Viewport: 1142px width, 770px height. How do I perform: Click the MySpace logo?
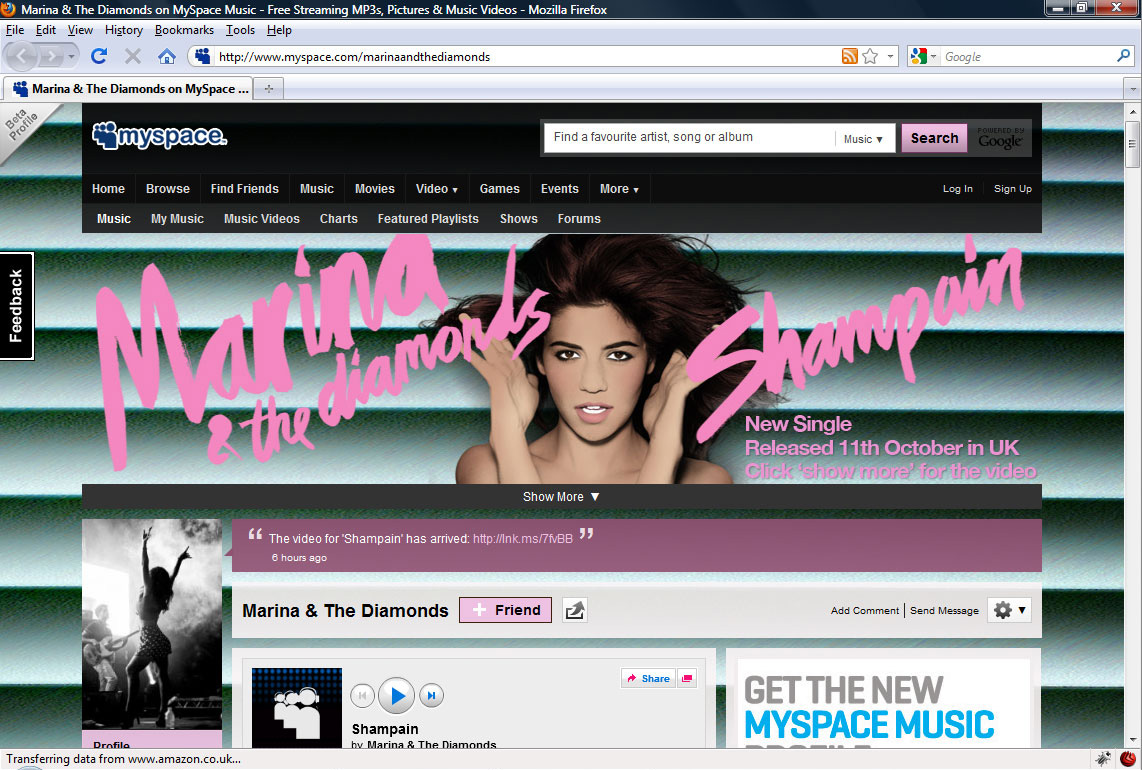(160, 135)
